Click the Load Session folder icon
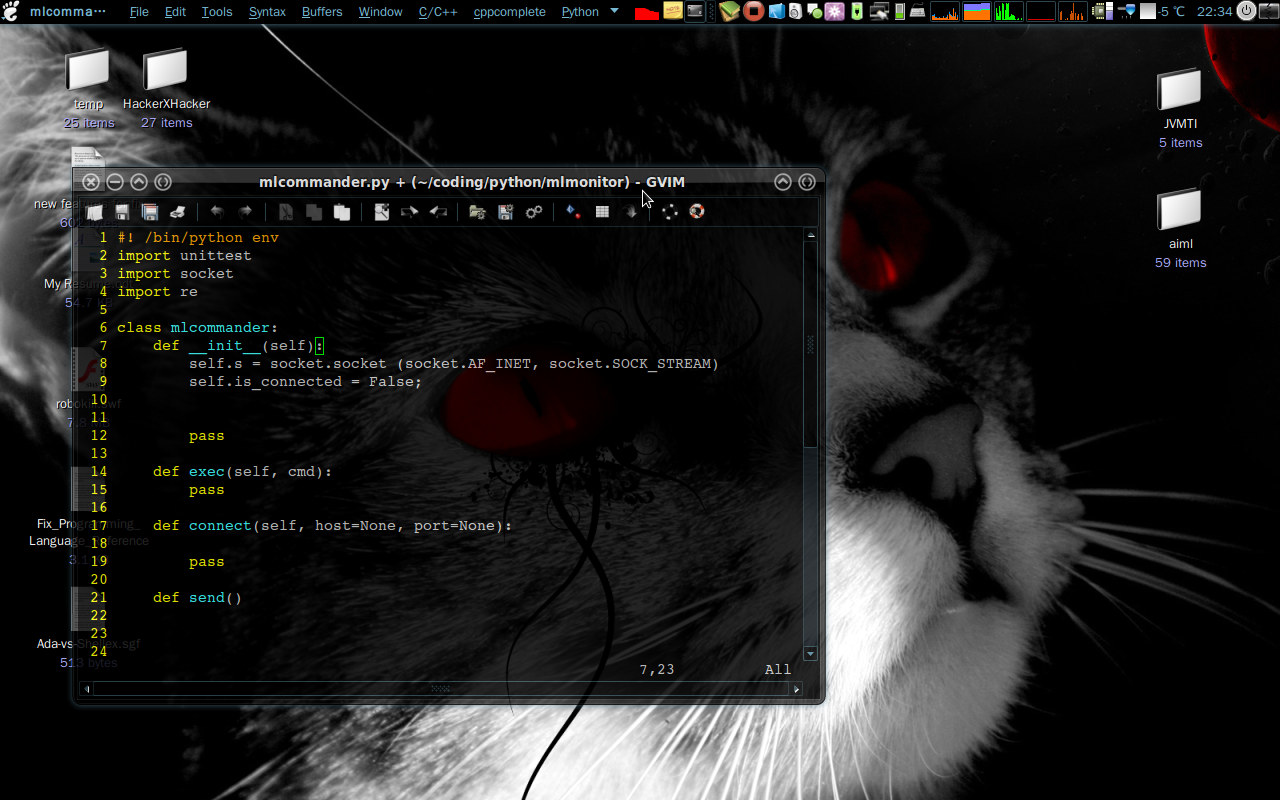The width and height of the screenshot is (1280, 800). click(477, 212)
